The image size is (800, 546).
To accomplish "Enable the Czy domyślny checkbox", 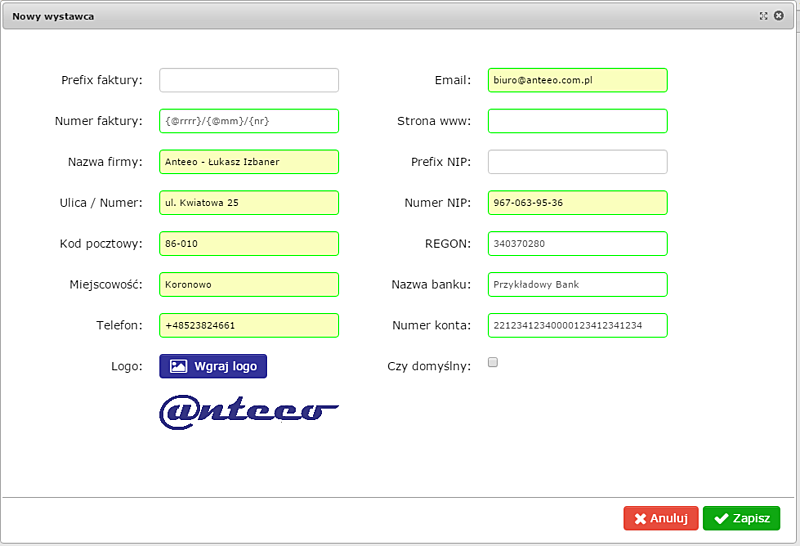I will pyautogui.click(x=492, y=363).
